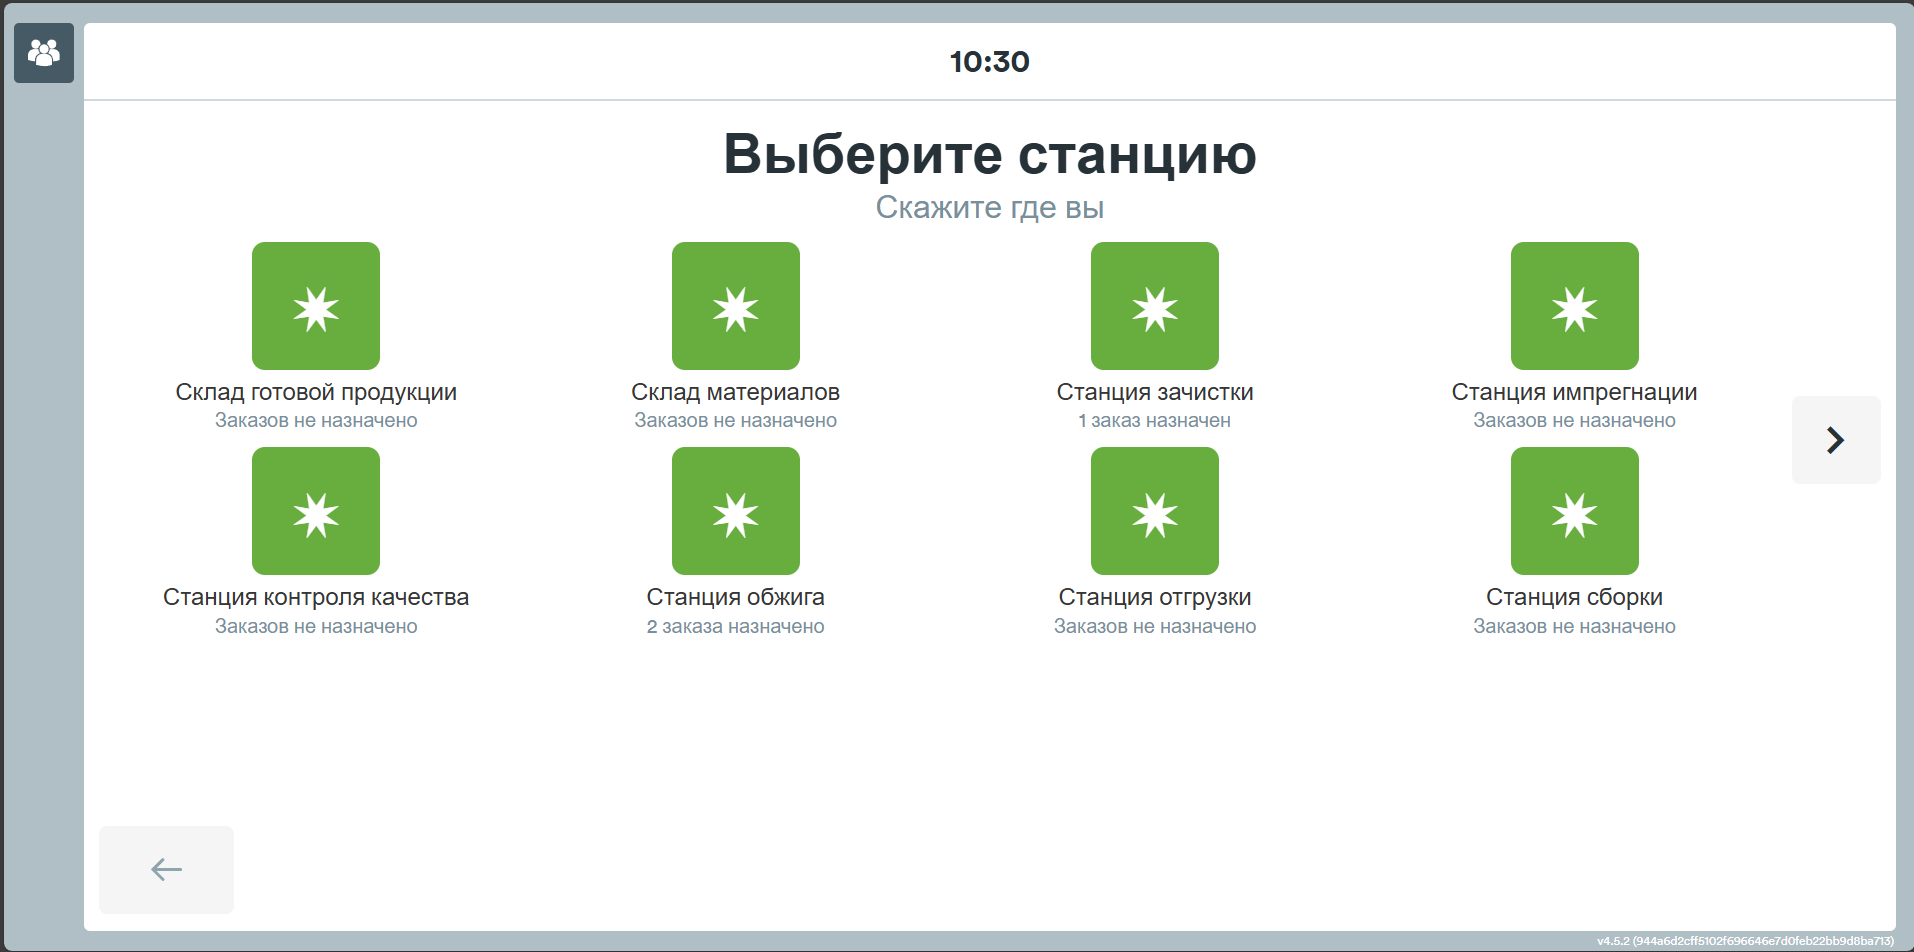
Task: Click the Станция импрегнации label
Action: coord(1575,393)
